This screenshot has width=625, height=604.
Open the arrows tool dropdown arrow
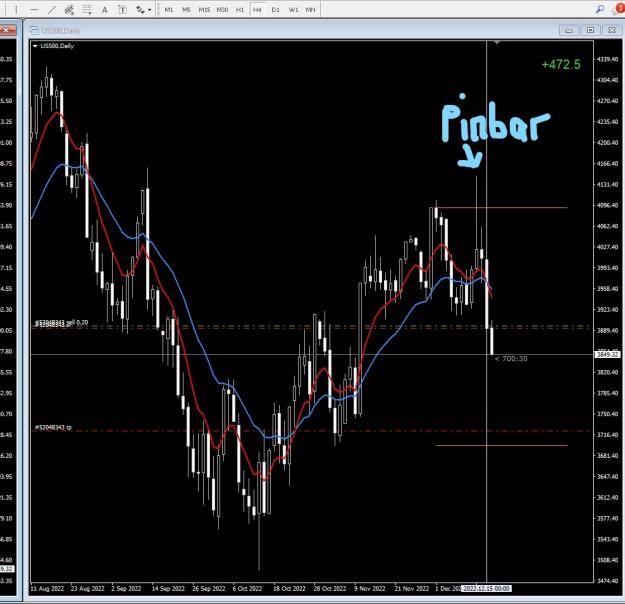[149, 10]
